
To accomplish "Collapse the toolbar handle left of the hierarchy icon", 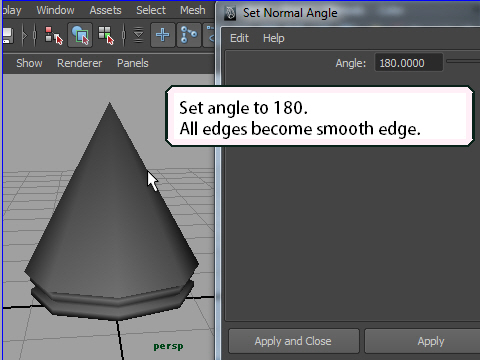I will coord(35,35).
